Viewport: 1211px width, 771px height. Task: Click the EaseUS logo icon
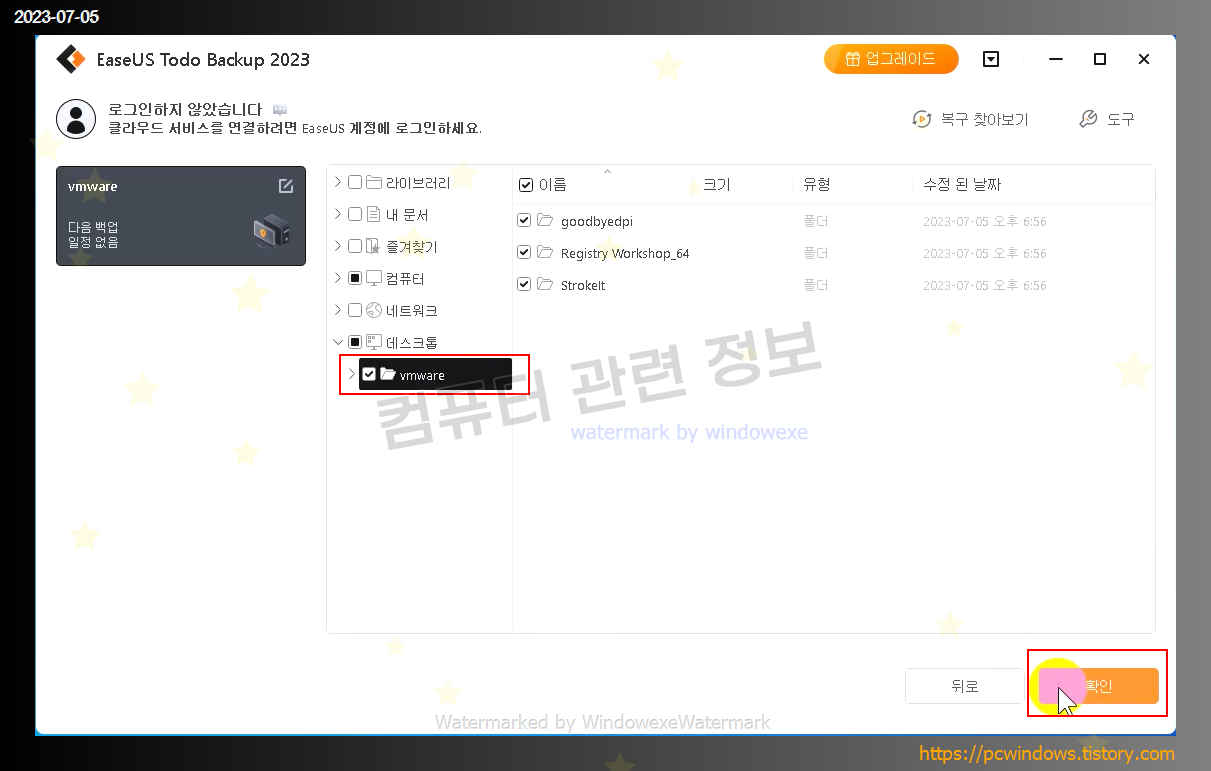[71, 59]
